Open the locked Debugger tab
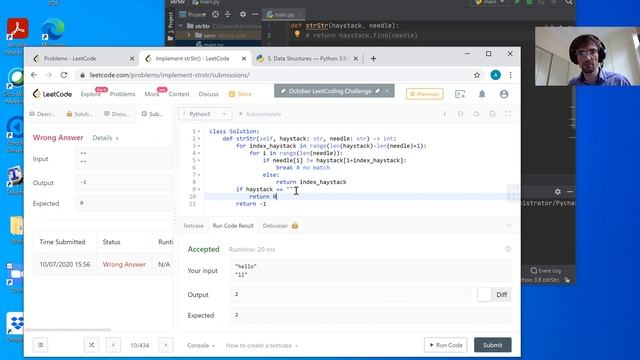Screen dimensions: 640x360 [x=280, y=226]
